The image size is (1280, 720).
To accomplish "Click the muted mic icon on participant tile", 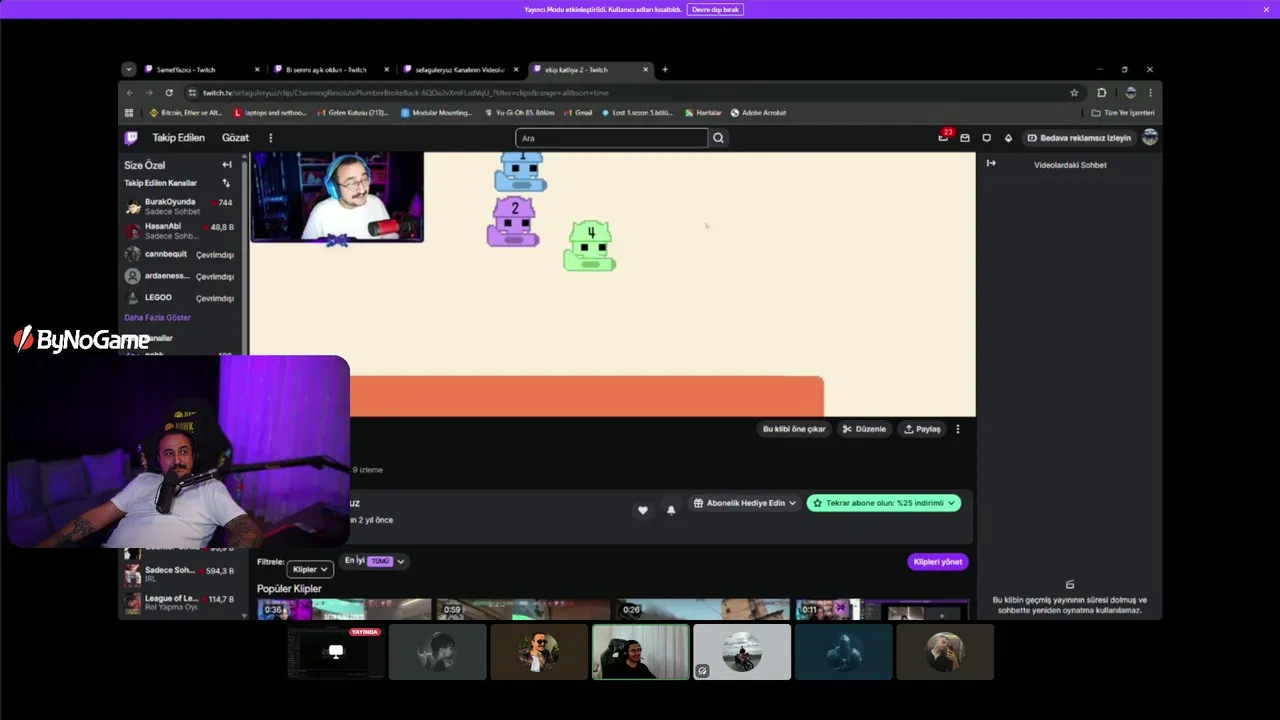I will coord(703,671).
